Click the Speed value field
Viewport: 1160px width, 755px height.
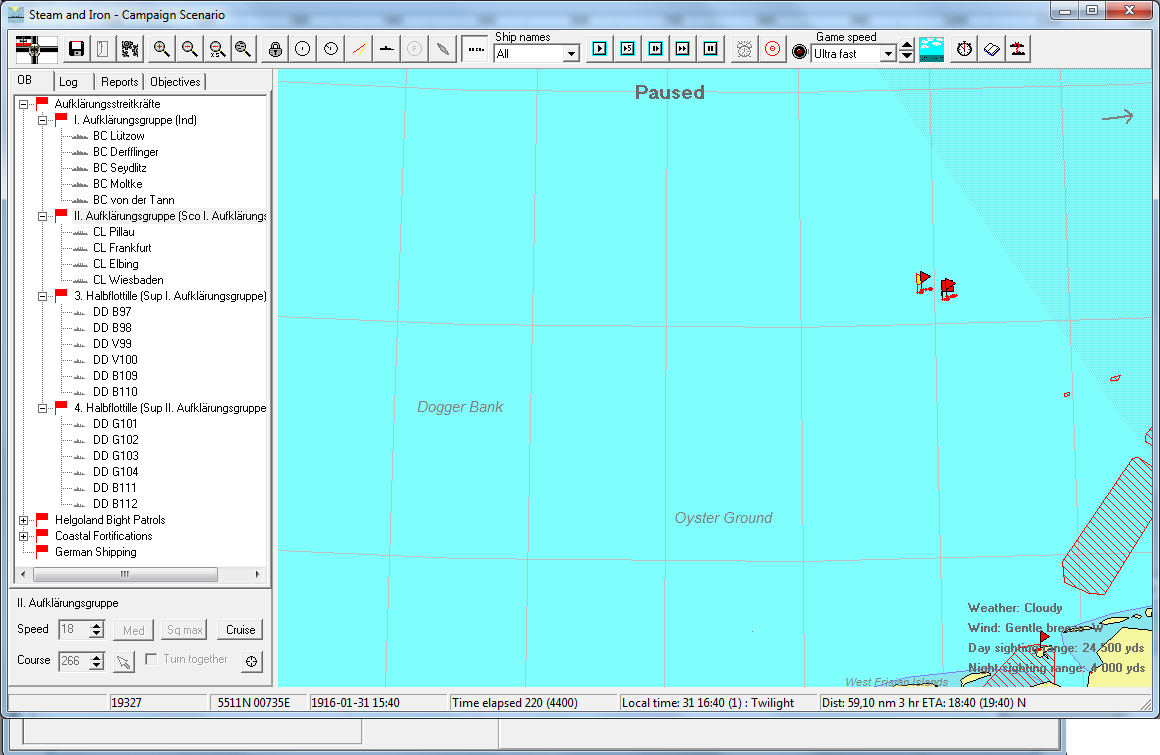tap(74, 629)
